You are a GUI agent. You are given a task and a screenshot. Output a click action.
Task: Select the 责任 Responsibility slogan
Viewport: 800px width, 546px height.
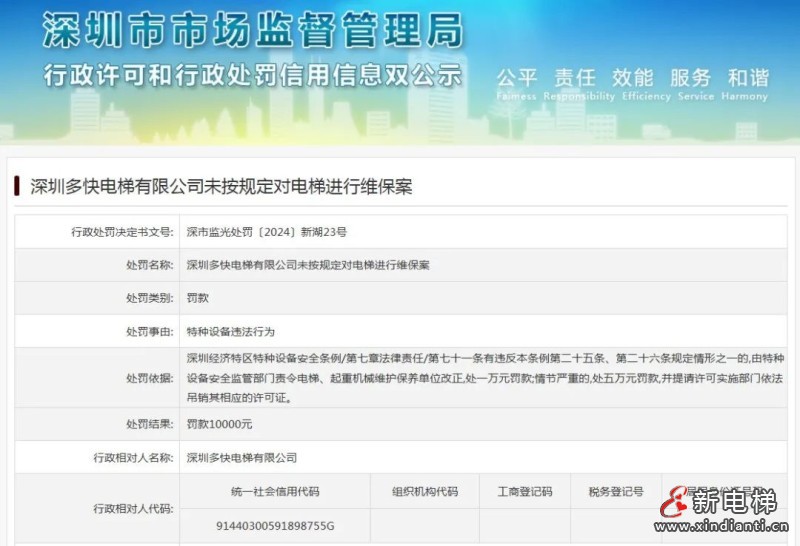(575, 78)
